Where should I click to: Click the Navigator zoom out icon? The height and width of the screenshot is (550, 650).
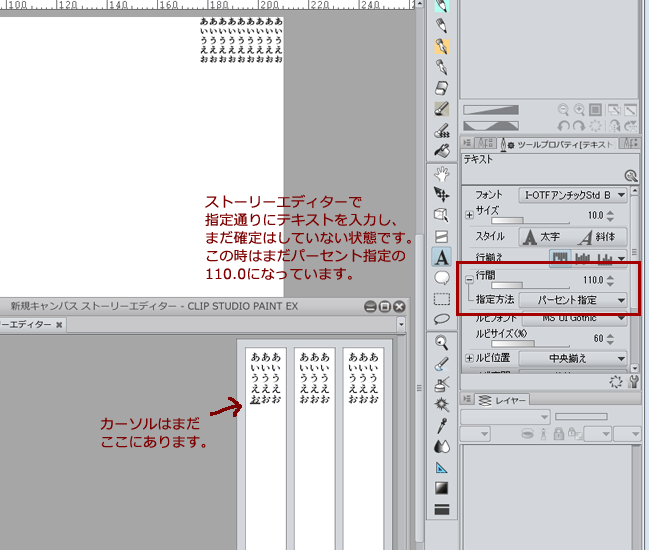click(x=563, y=110)
